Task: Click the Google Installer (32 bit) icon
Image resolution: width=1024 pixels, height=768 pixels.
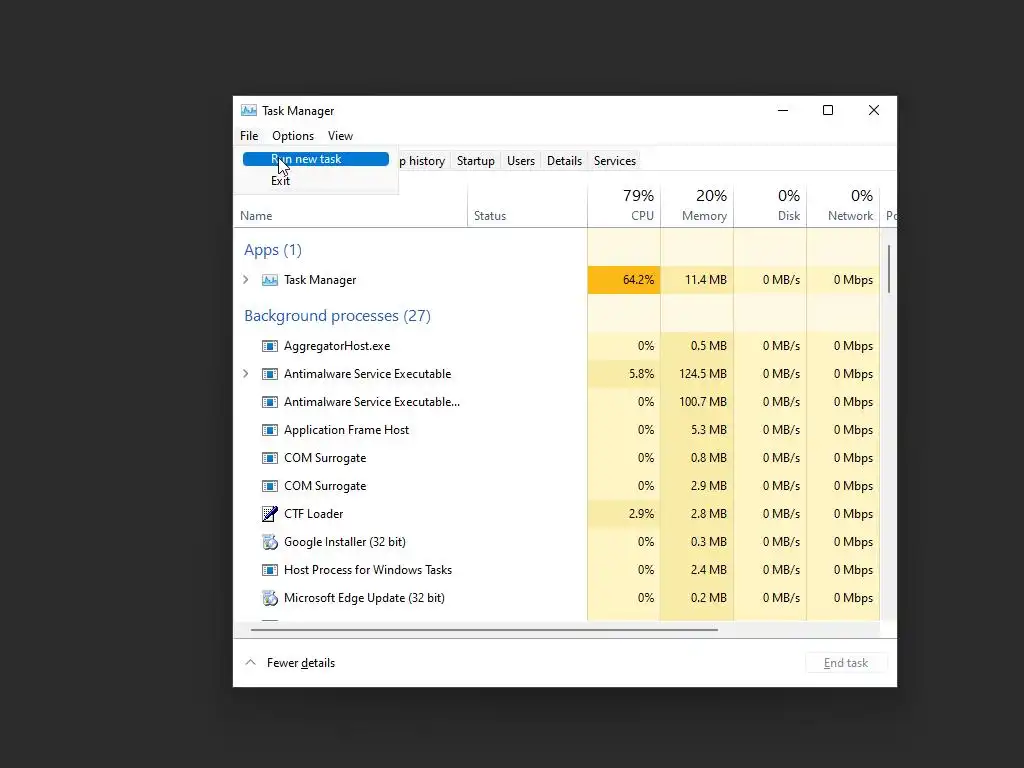Action: pyautogui.click(x=270, y=542)
